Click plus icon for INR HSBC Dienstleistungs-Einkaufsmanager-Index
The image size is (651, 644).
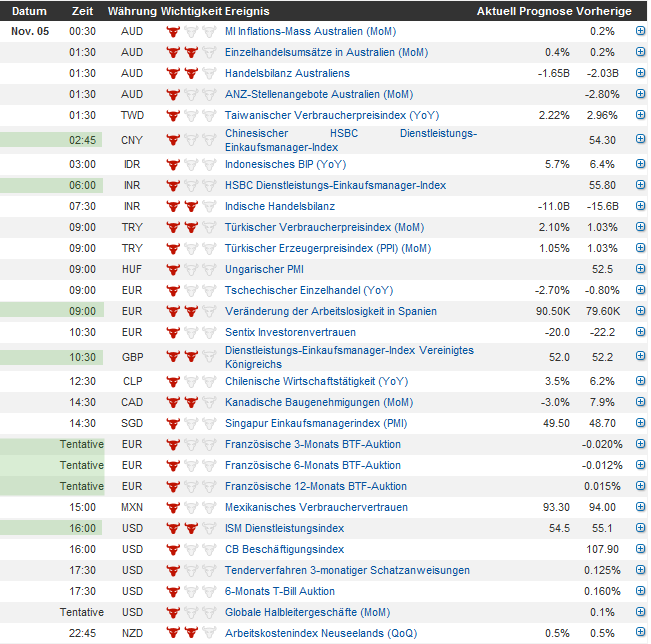[640, 185]
